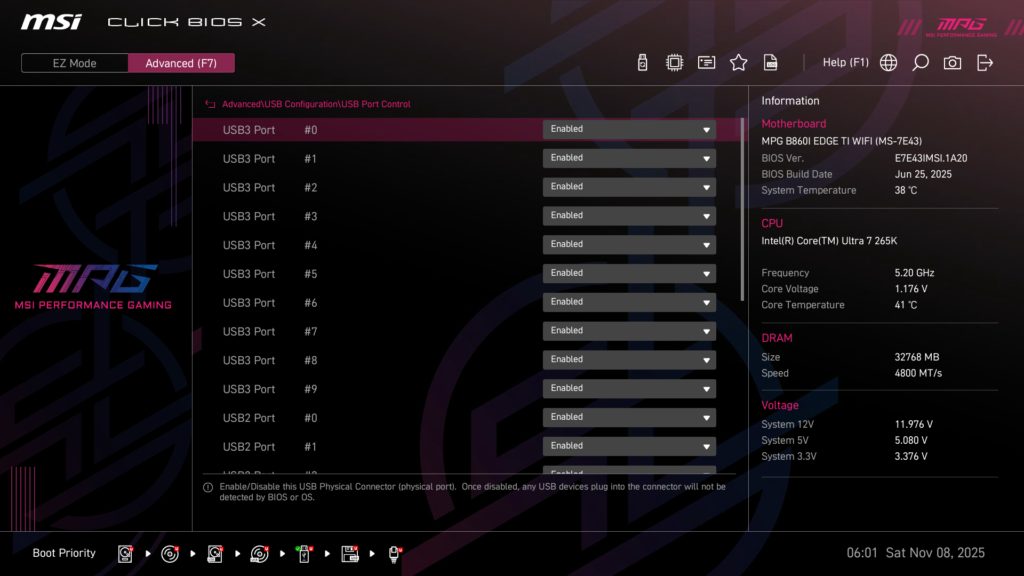This screenshot has height=576, width=1024.
Task: Disable USB3 Port #0
Action: [628, 128]
